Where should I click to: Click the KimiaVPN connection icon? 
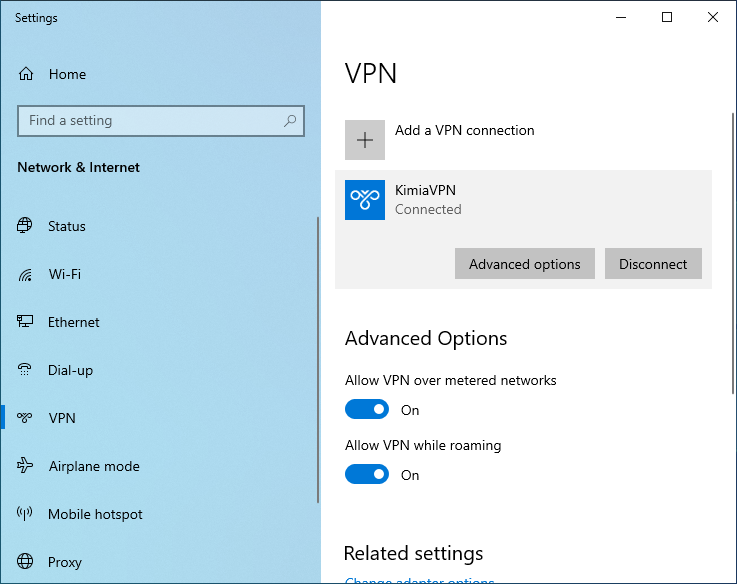click(x=365, y=200)
